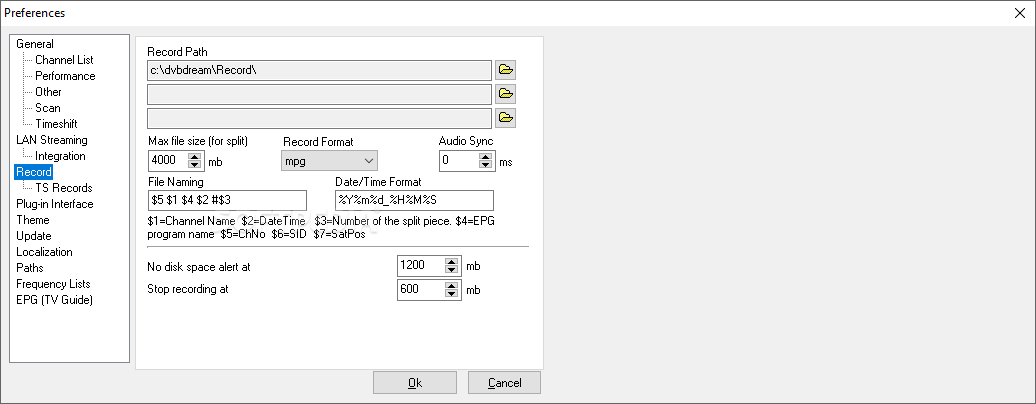Viewport: 1036px width, 404px height.
Task: Click the File Naming text field
Action: 227,200
